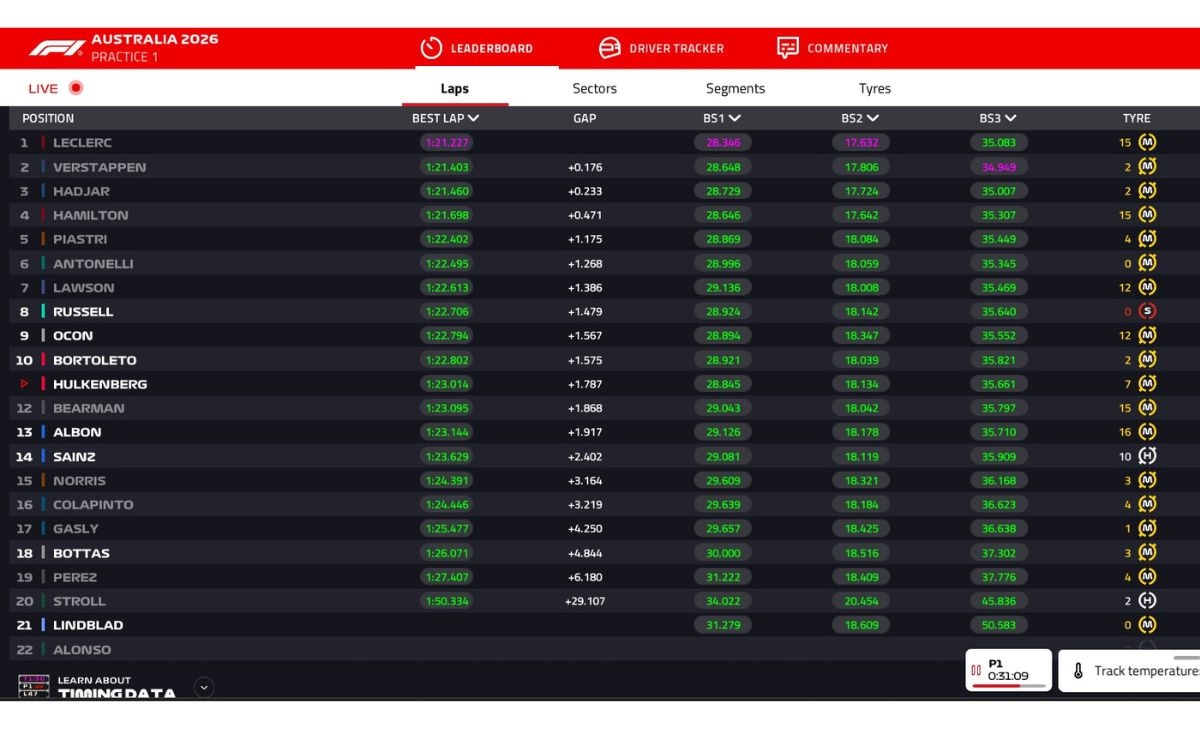Click the red LIVE indicator dot
This screenshot has width=1200, height=729.
(75, 88)
